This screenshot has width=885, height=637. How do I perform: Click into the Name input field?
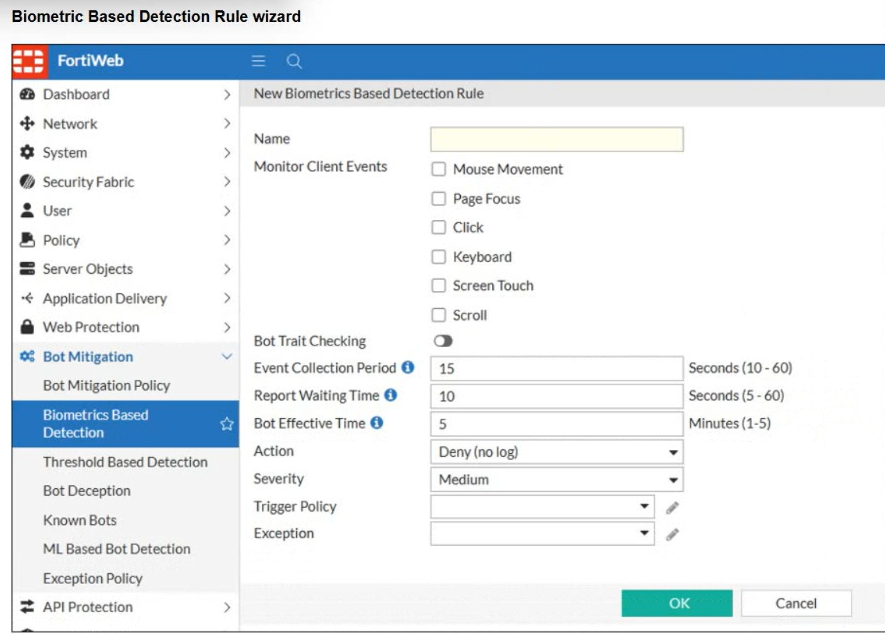click(557, 139)
